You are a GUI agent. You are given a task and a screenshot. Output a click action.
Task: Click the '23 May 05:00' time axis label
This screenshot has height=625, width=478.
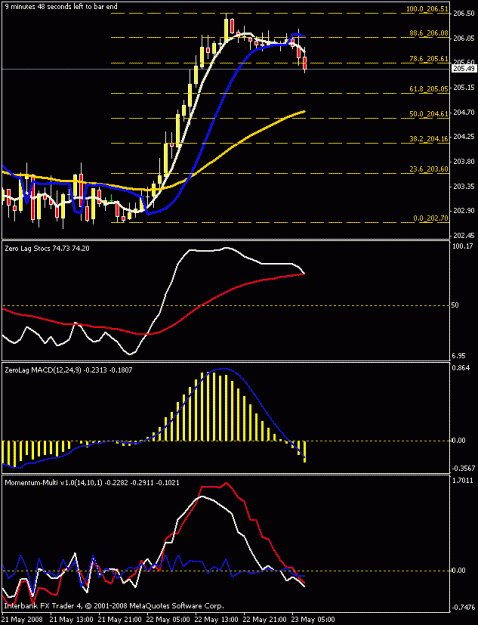[x=313, y=620]
